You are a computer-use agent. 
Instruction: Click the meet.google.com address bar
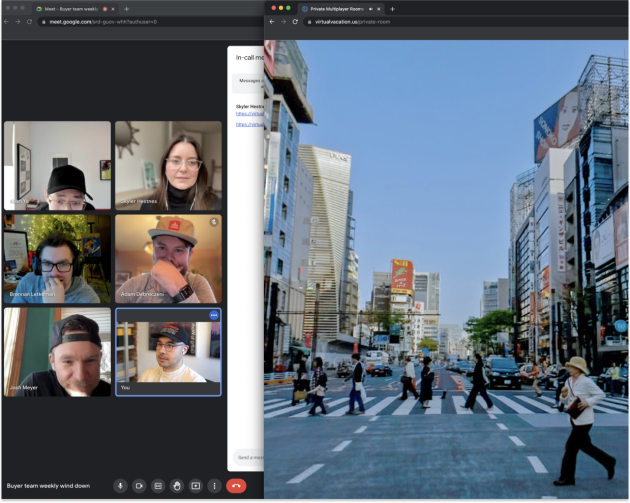(151, 22)
